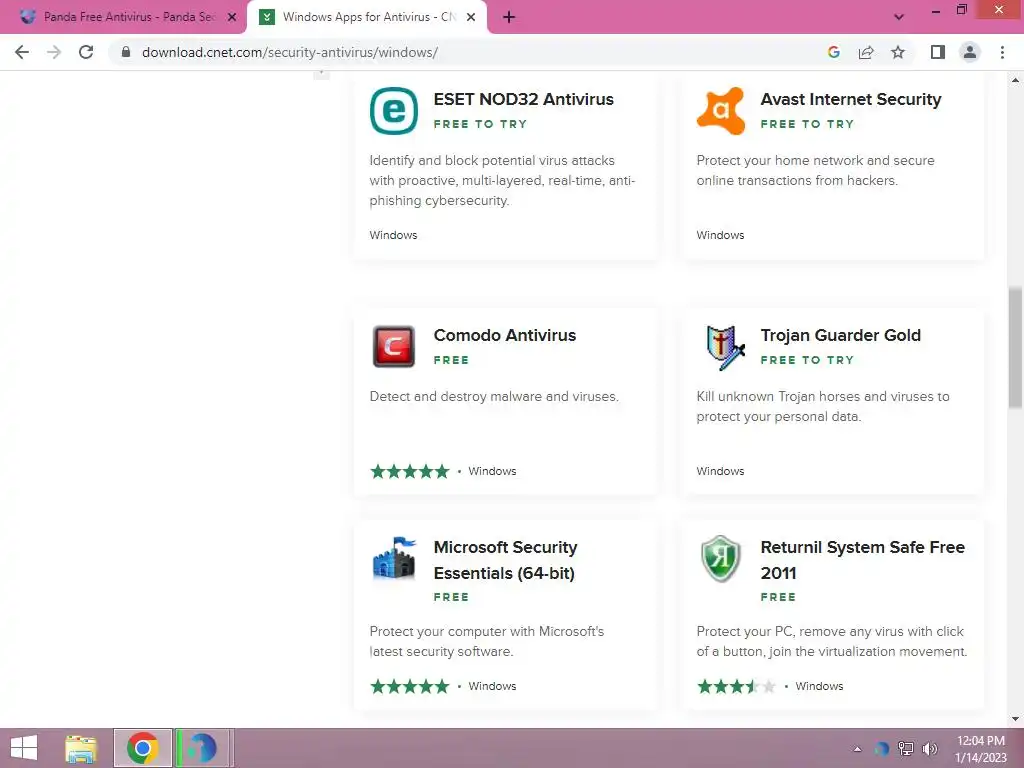Click 'Detect and destroy malware and viruses.' text
This screenshot has width=1024, height=768.
pyautogui.click(x=494, y=396)
